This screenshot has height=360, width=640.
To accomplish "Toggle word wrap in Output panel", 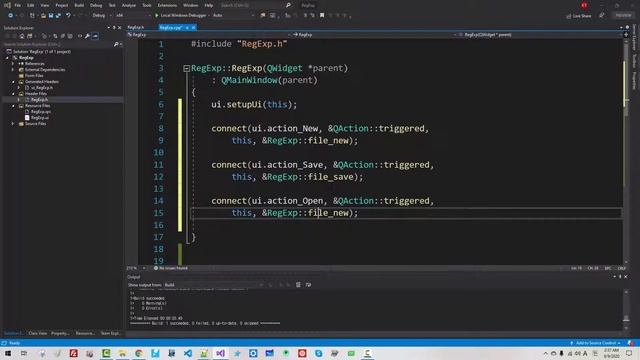I will 308,285.
